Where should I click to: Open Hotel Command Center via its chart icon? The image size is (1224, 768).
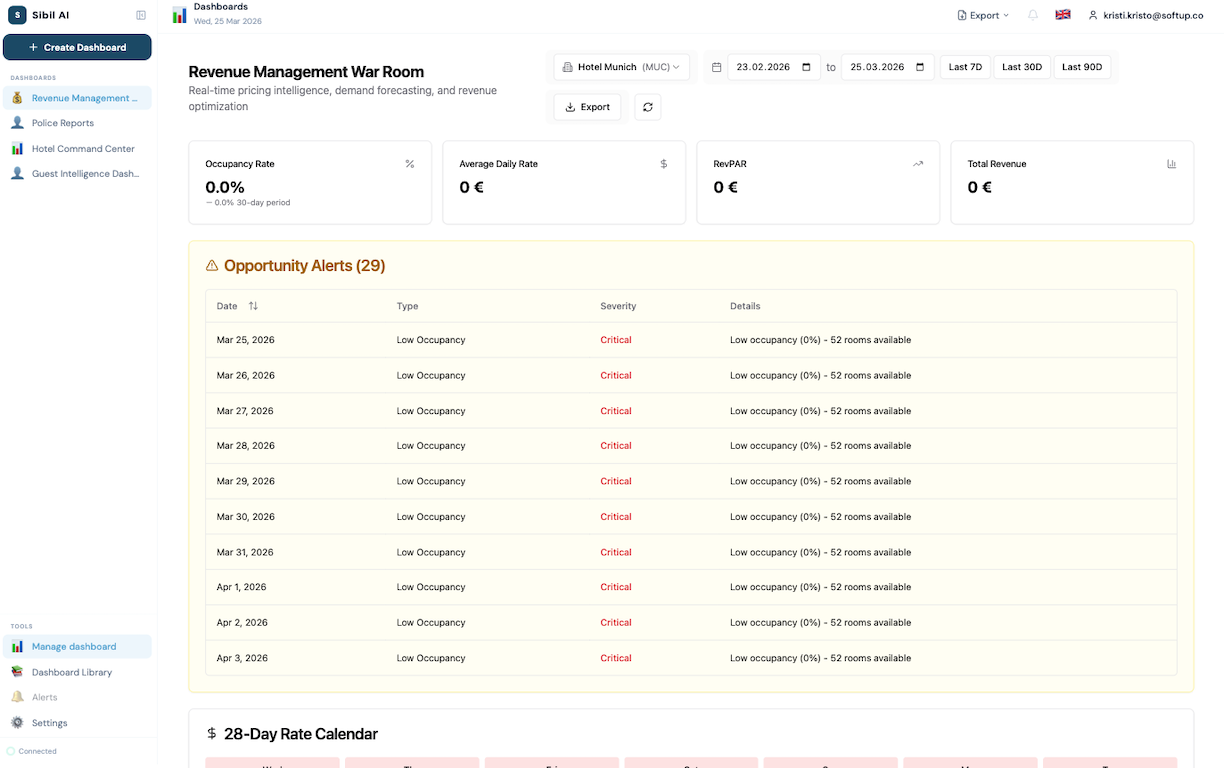coord(18,148)
